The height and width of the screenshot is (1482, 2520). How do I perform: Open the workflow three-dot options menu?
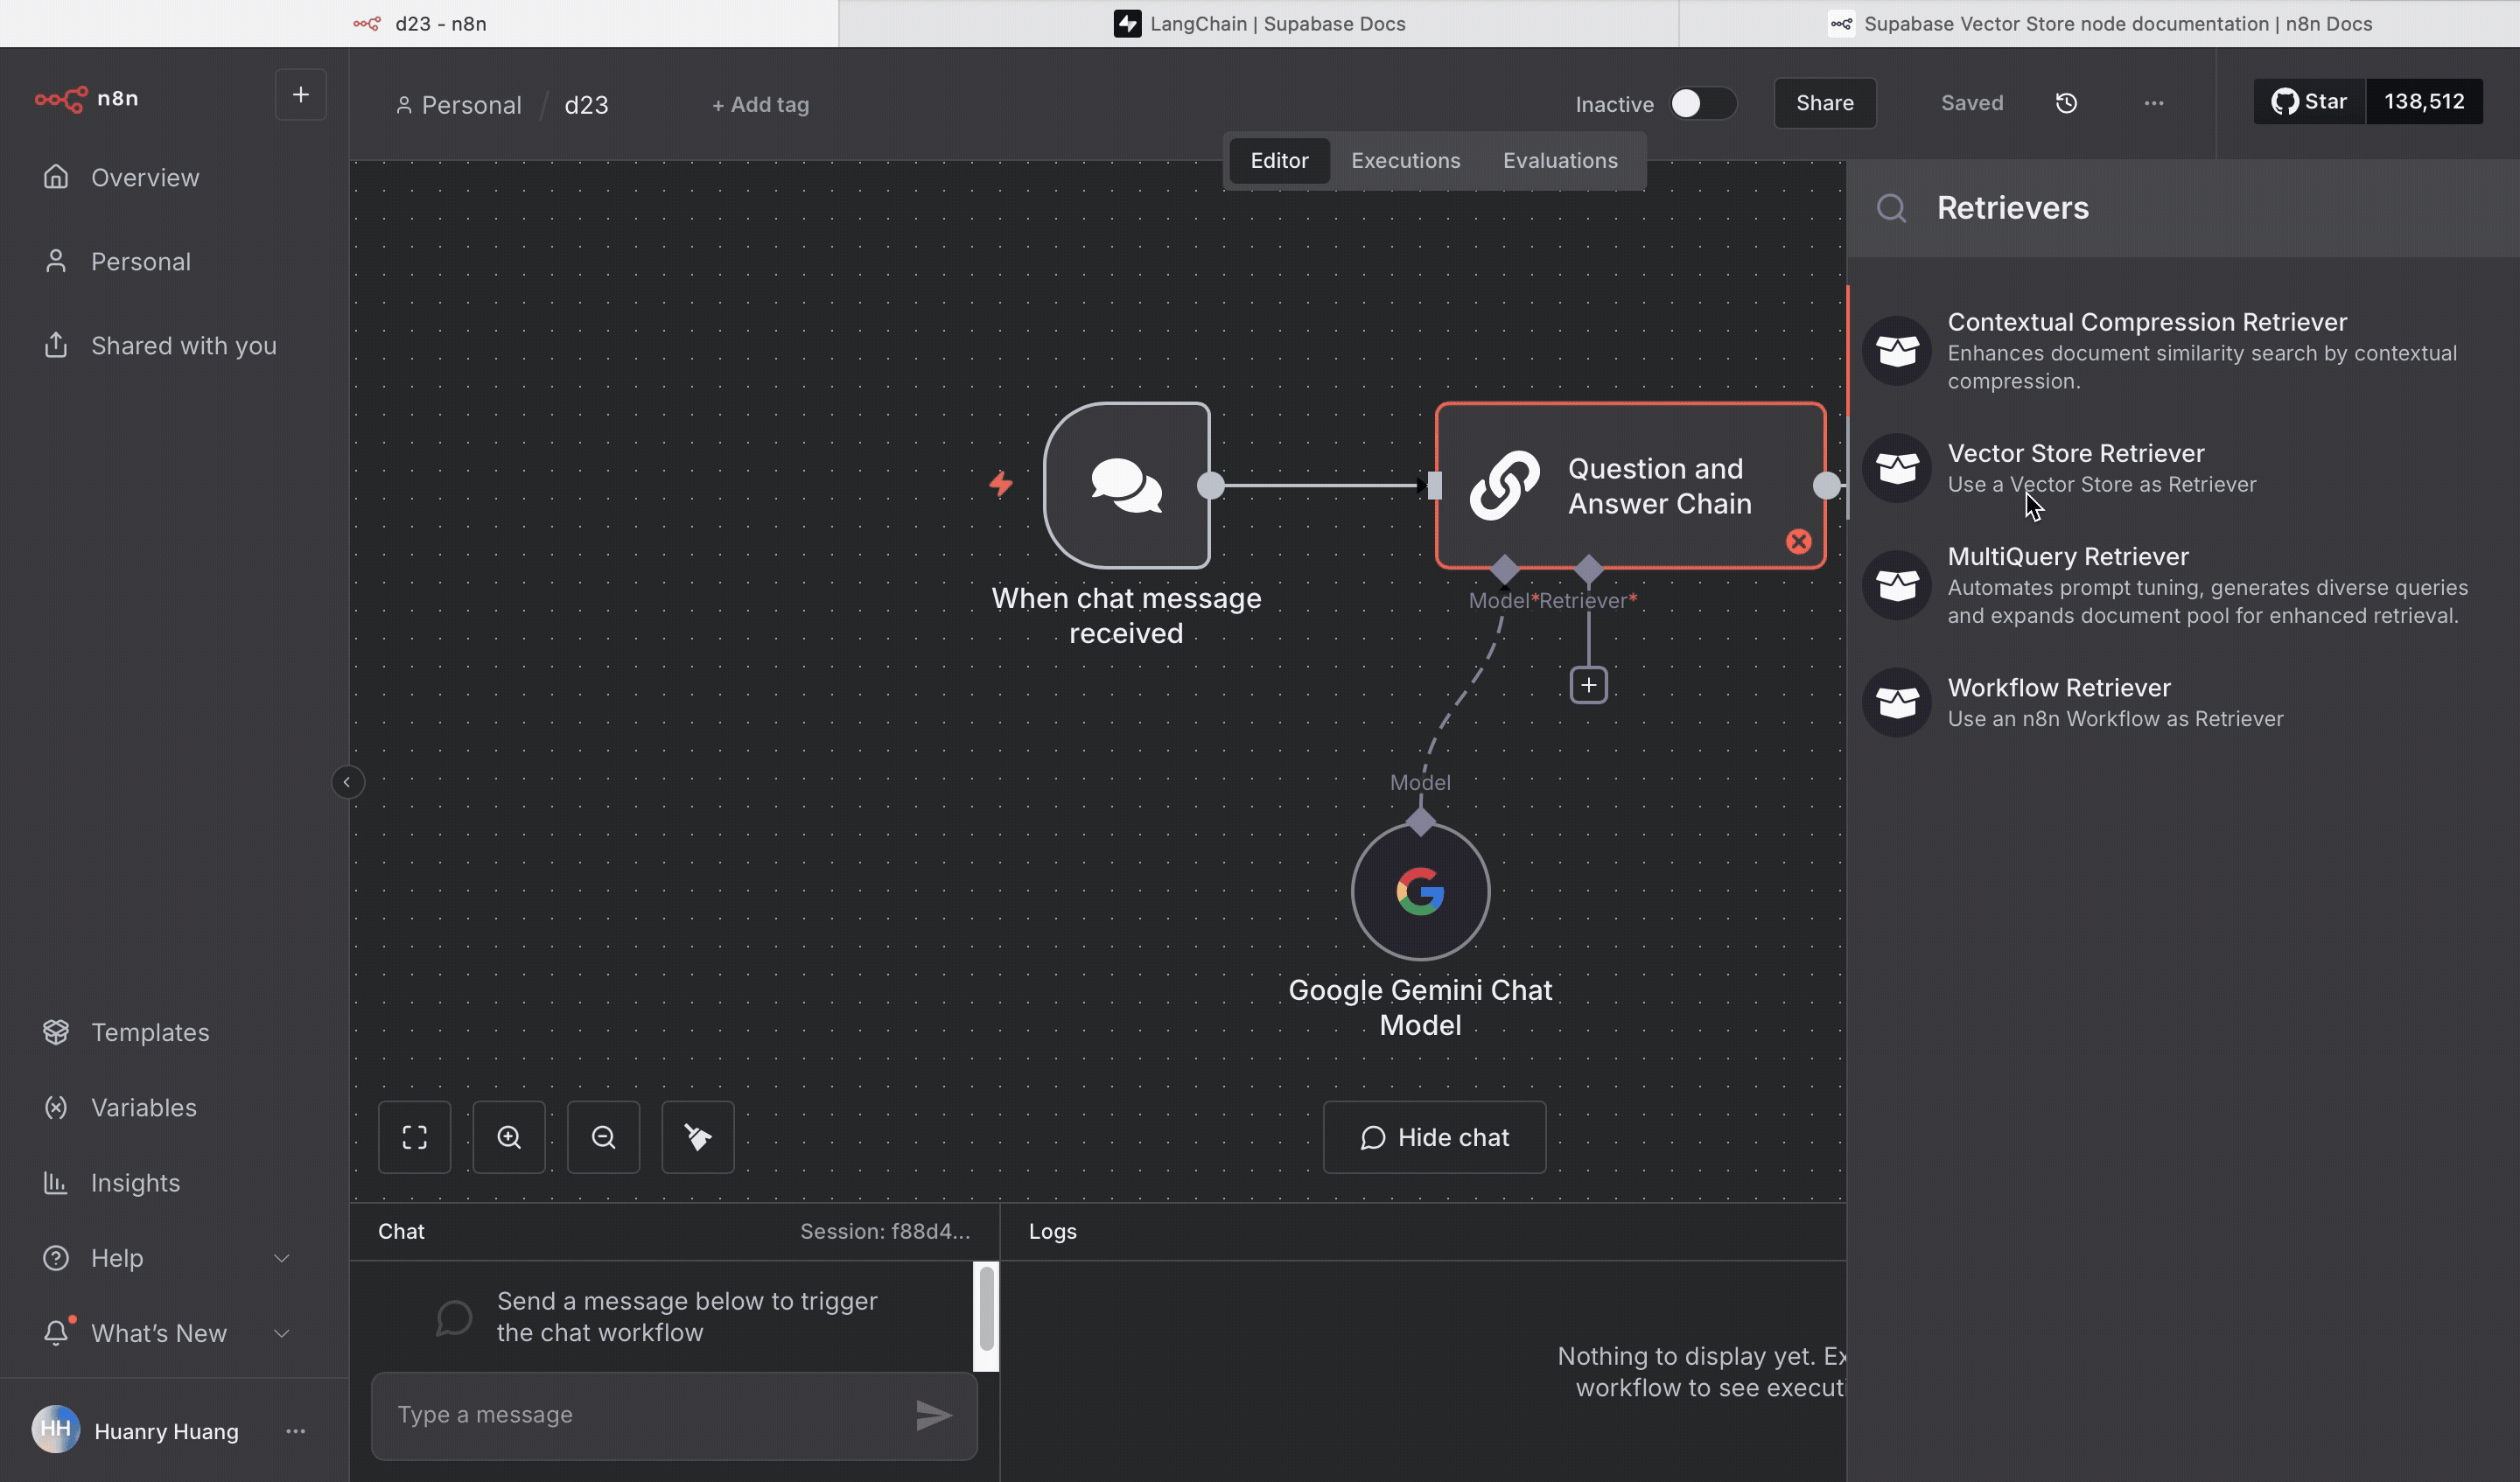click(x=2154, y=103)
